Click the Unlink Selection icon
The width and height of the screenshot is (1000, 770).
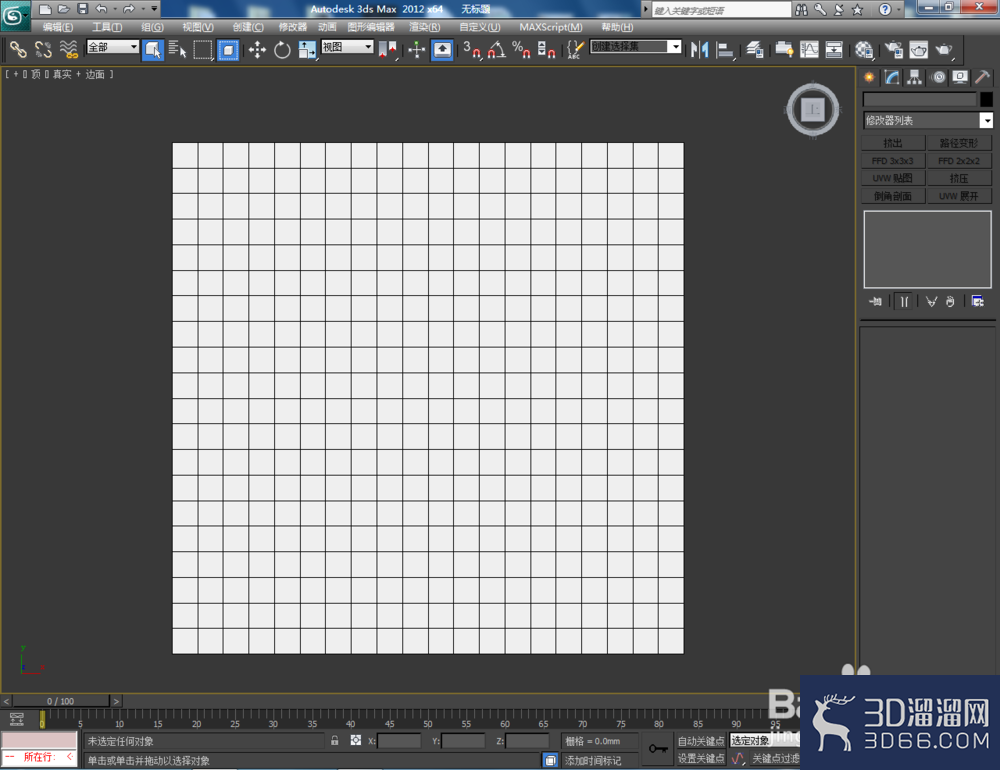[43, 49]
